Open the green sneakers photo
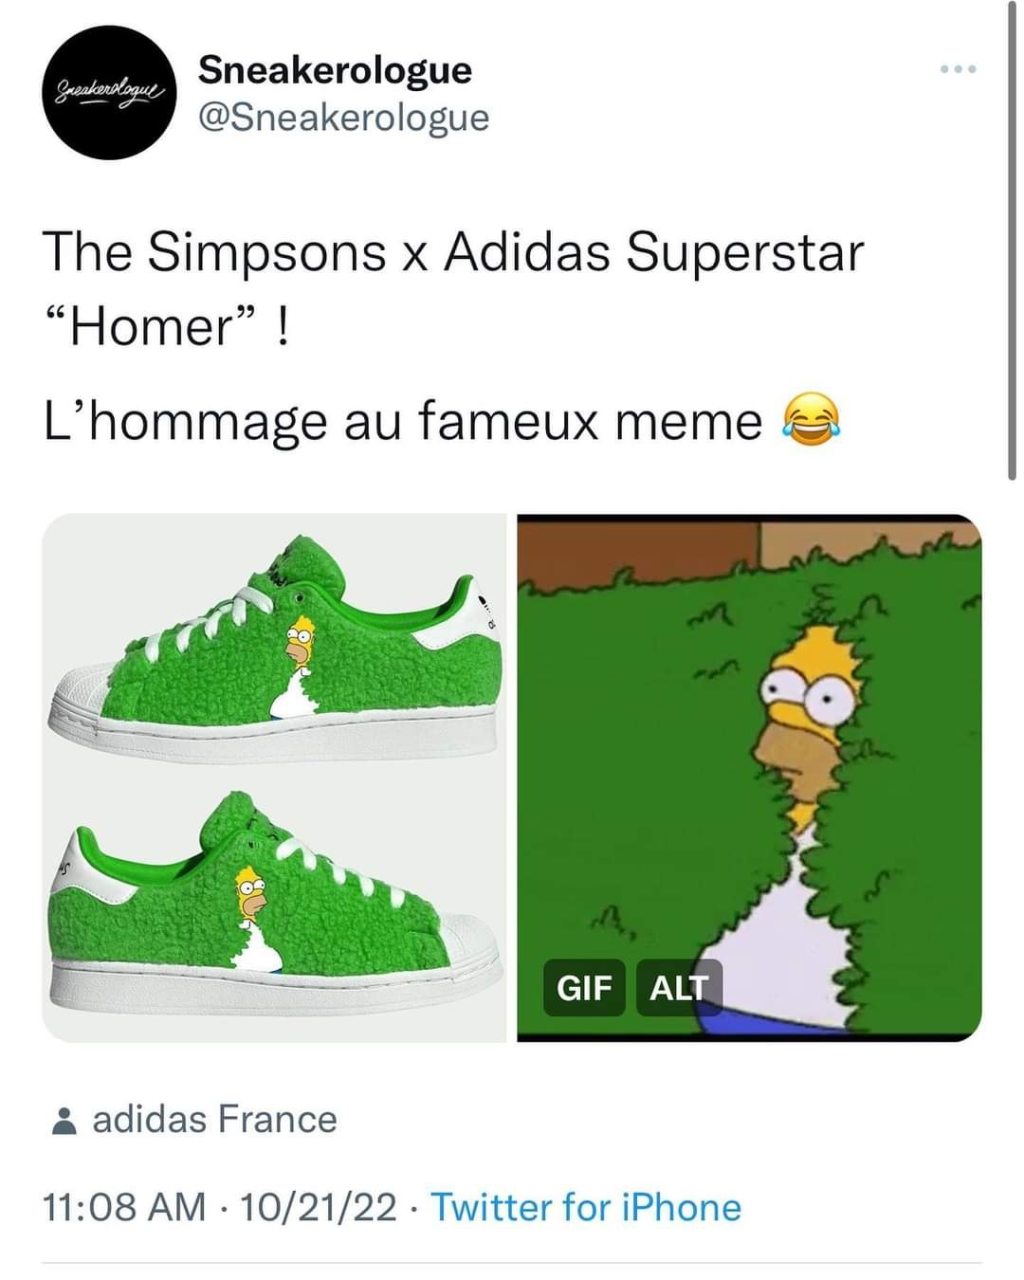Screen dimensions: 1024x1280 272,778
